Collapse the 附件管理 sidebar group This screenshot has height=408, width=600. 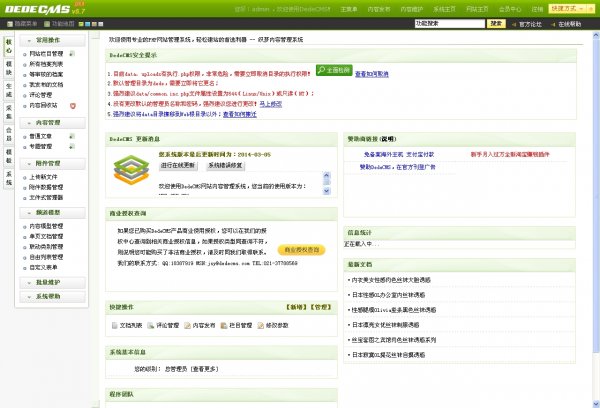click(x=52, y=163)
